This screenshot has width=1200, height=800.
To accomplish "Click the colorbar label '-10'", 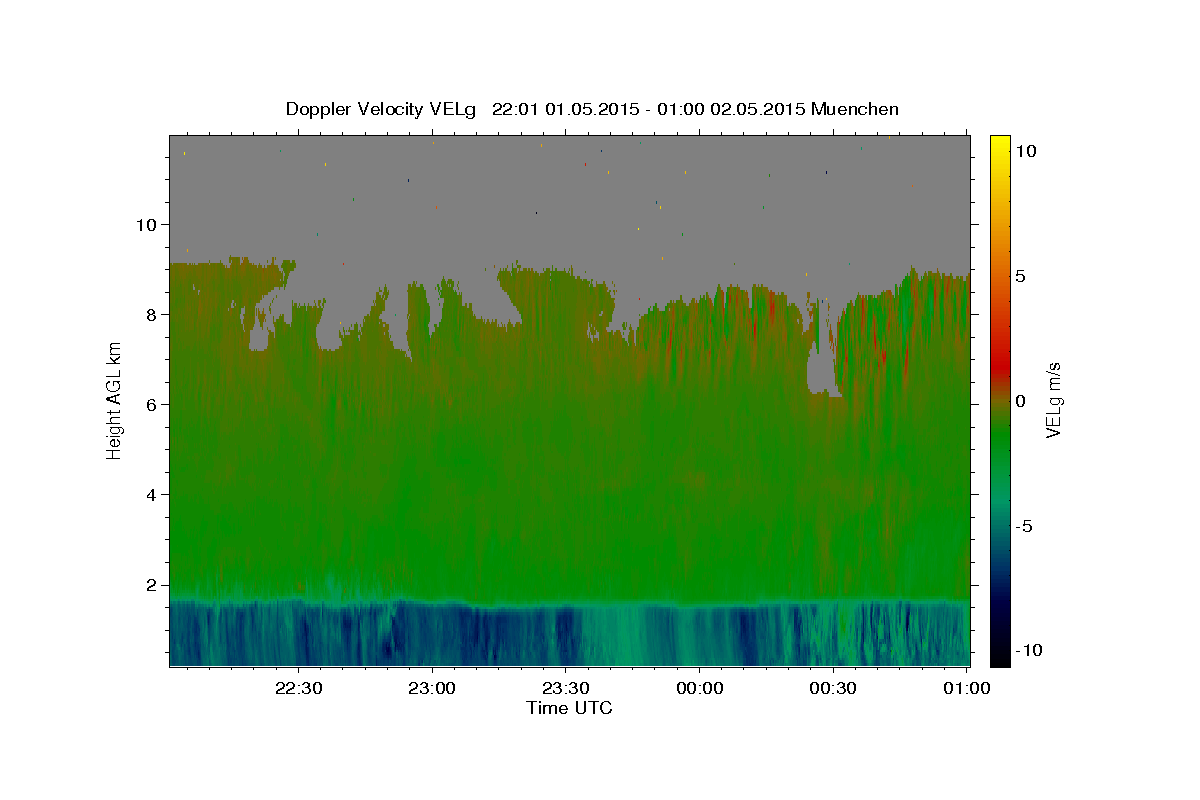I will (1029, 651).
